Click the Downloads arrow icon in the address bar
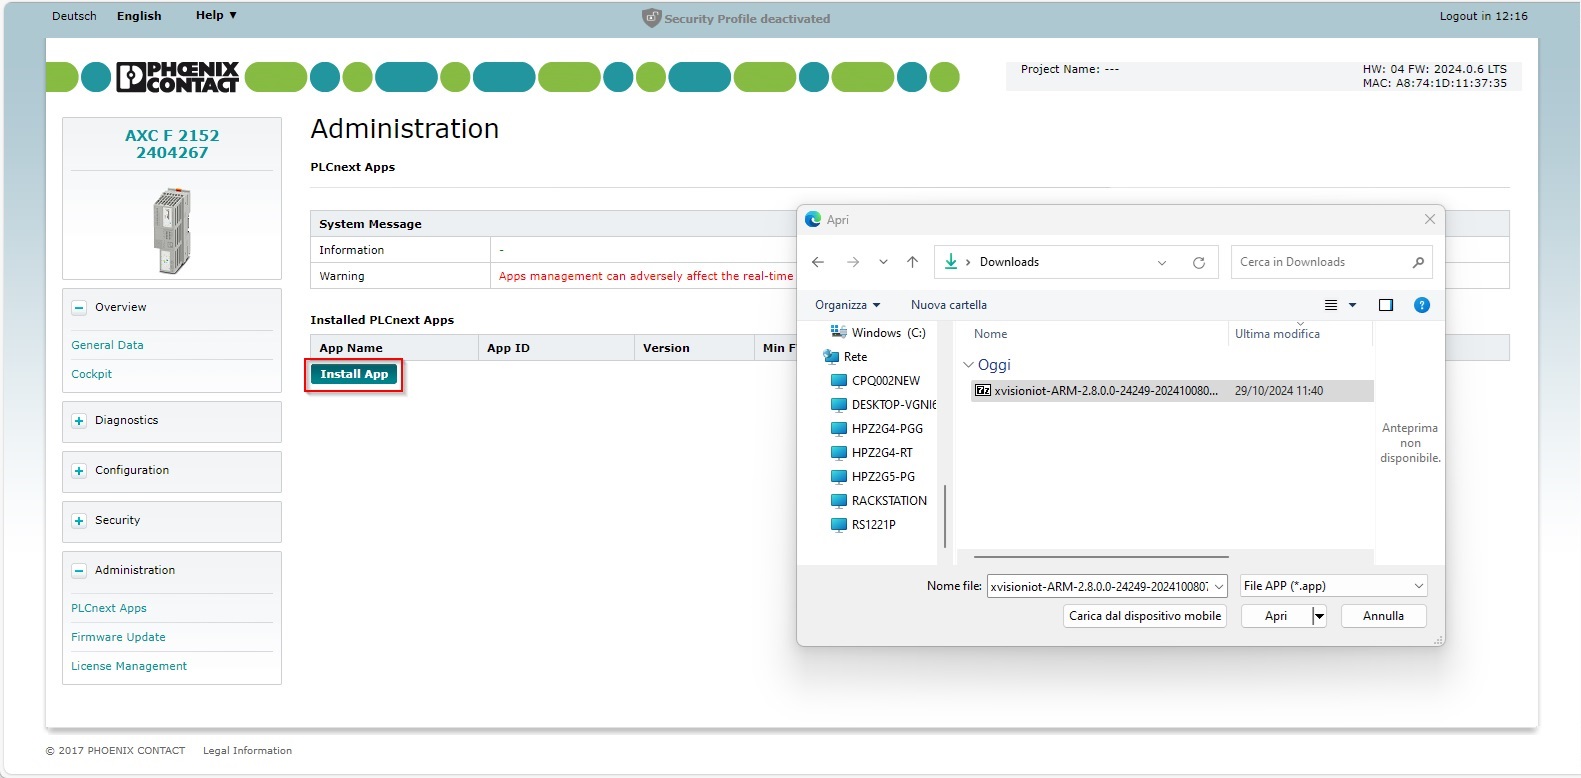The image size is (1581, 778). coord(951,262)
